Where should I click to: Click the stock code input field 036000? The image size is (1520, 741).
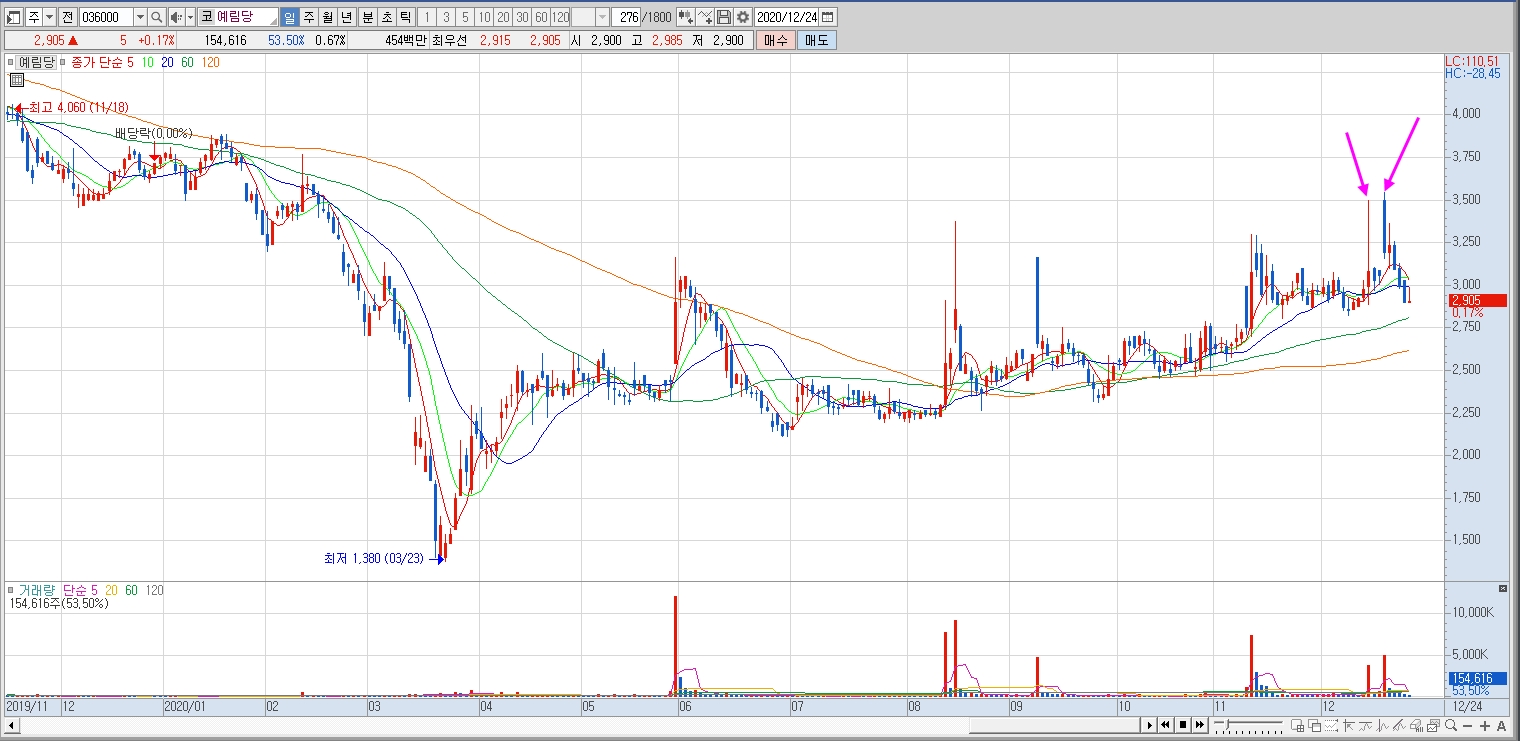pyautogui.click(x=106, y=17)
